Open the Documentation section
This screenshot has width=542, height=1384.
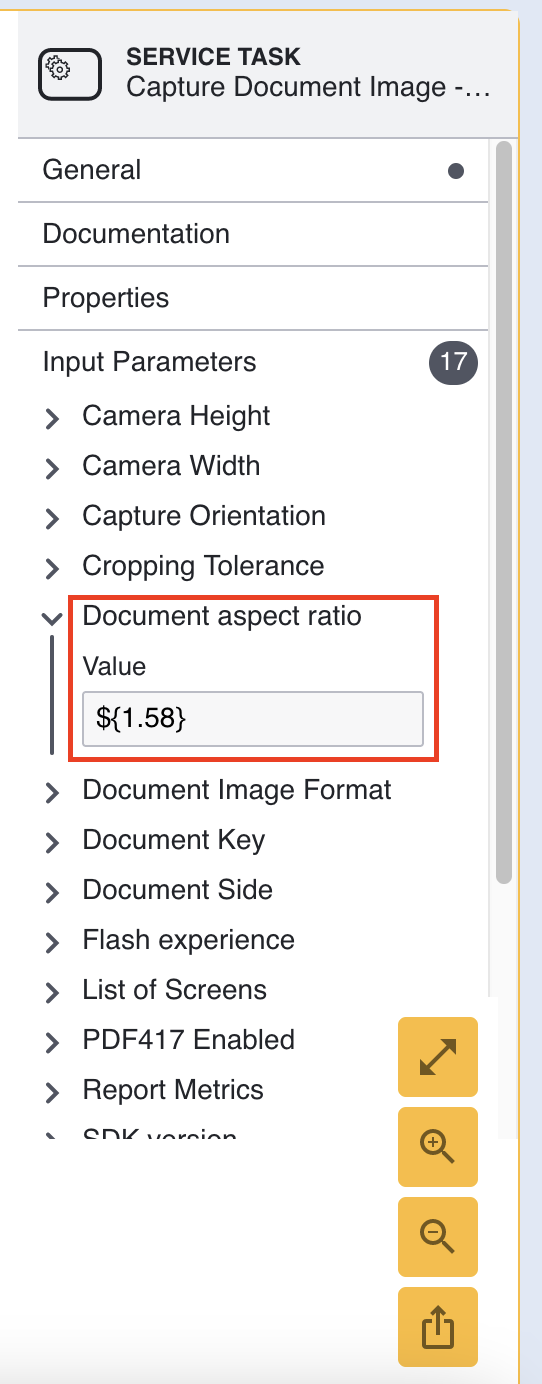(253, 234)
